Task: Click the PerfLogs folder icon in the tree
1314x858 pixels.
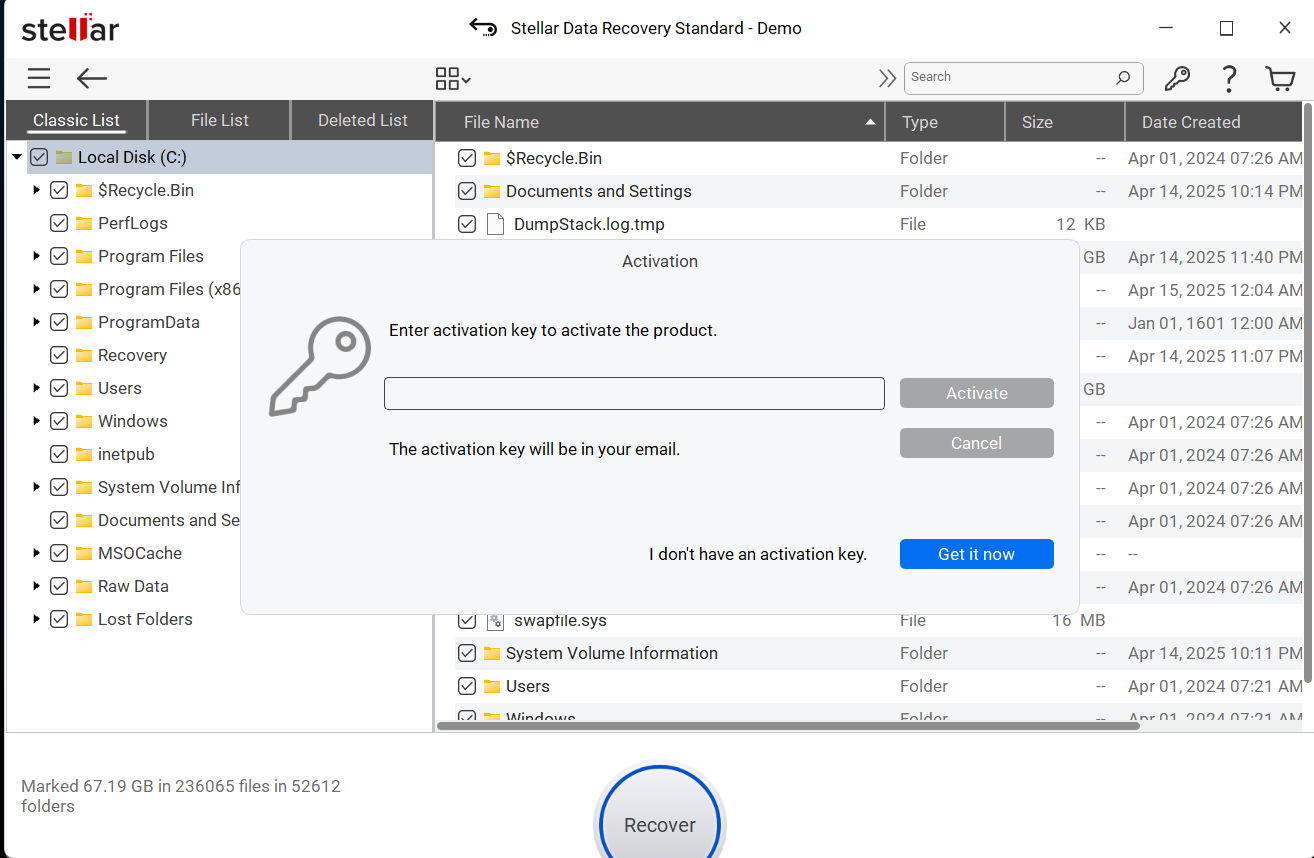Action: coord(84,223)
